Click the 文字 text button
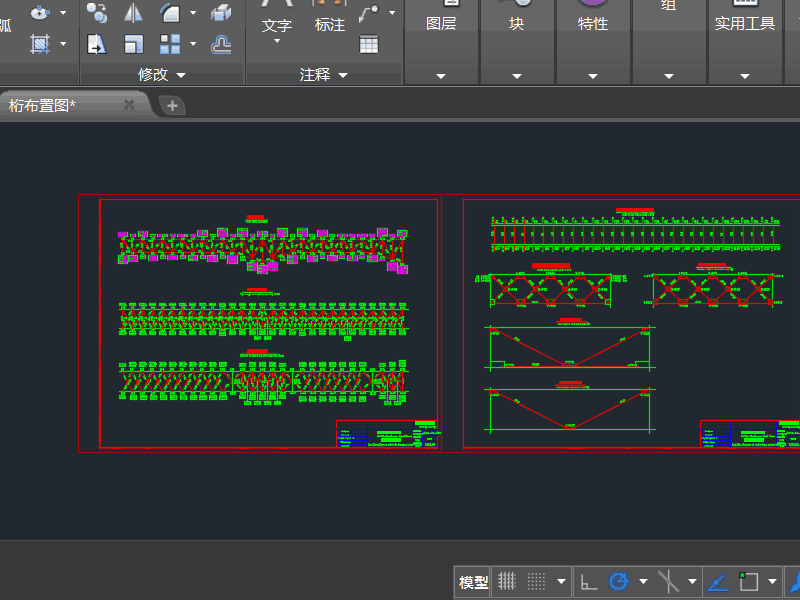The width and height of the screenshot is (800, 600). pyautogui.click(x=277, y=25)
